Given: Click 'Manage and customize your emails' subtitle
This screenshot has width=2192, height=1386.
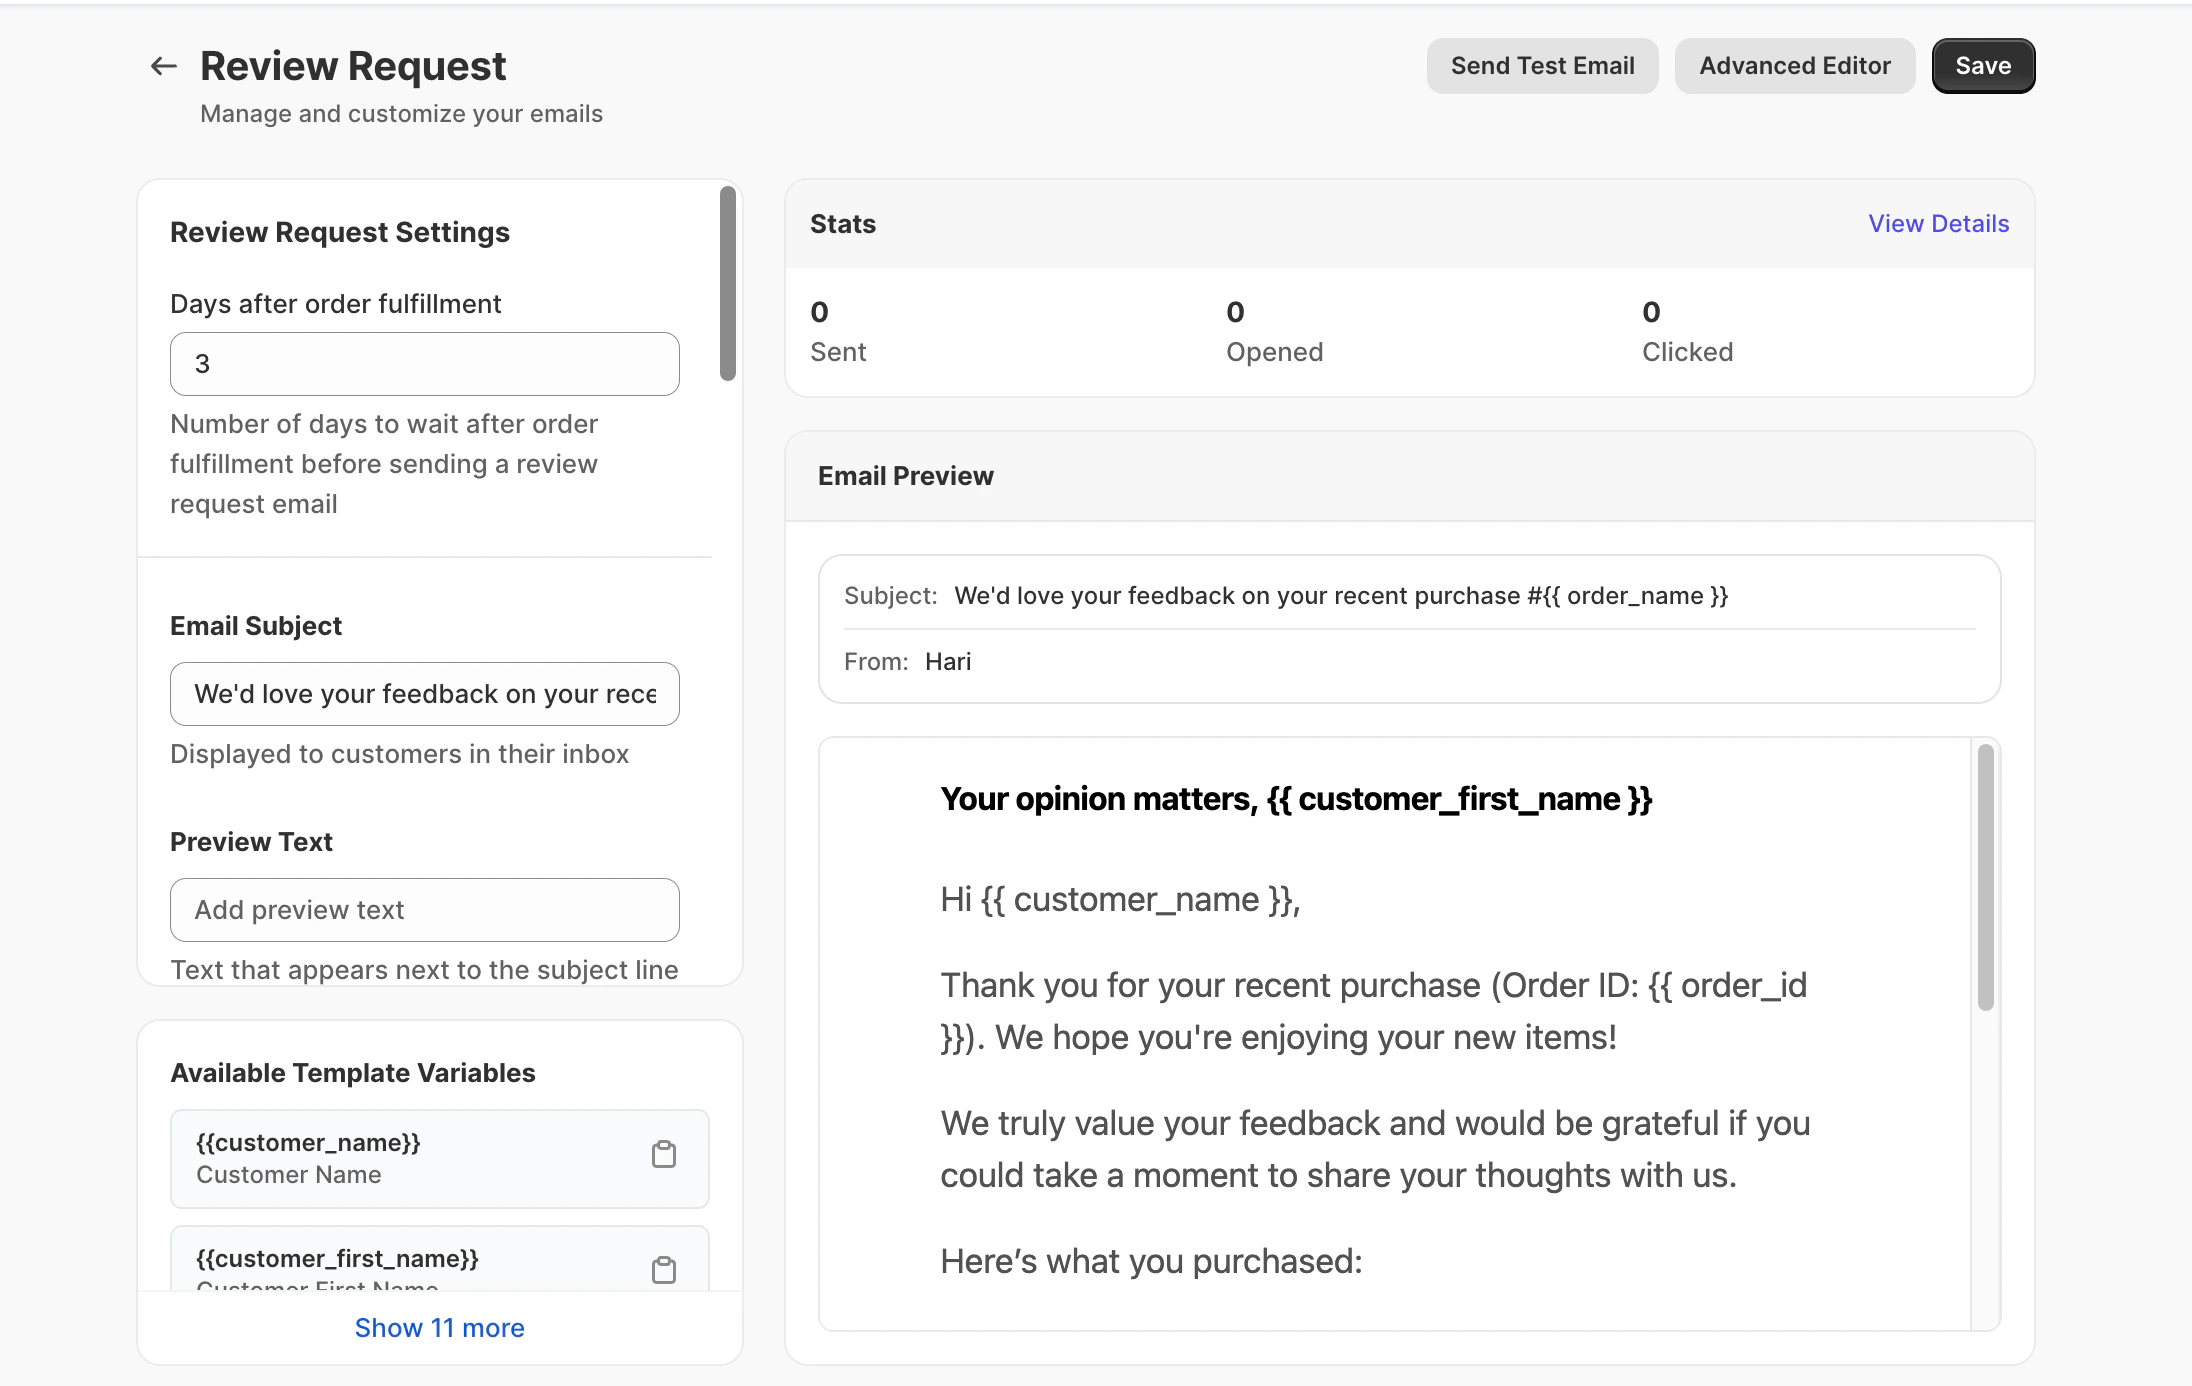Looking at the screenshot, I should [x=401, y=114].
